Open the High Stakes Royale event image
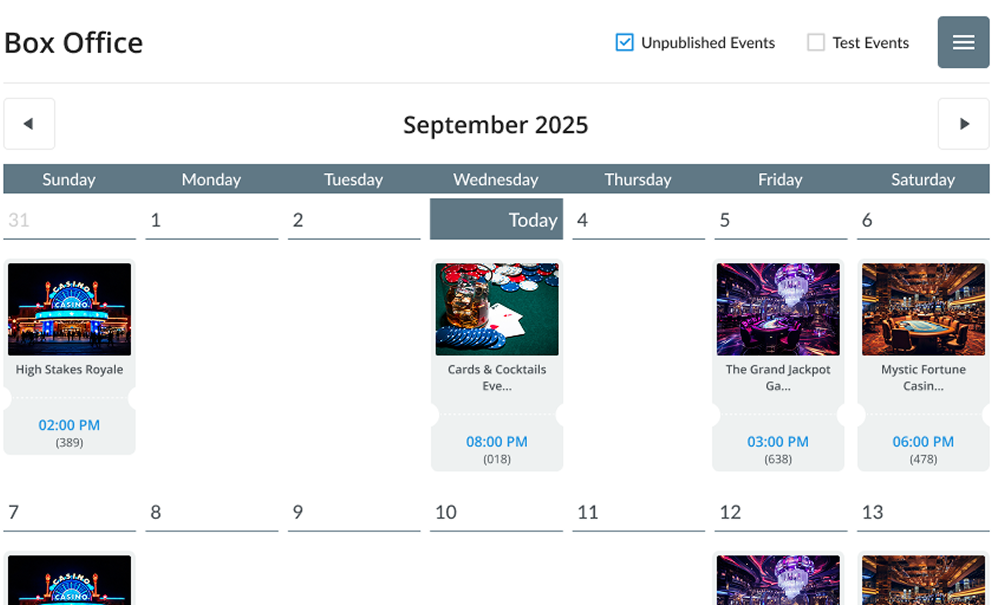The height and width of the screenshot is (605, 1008). click(x=69, y=308)
